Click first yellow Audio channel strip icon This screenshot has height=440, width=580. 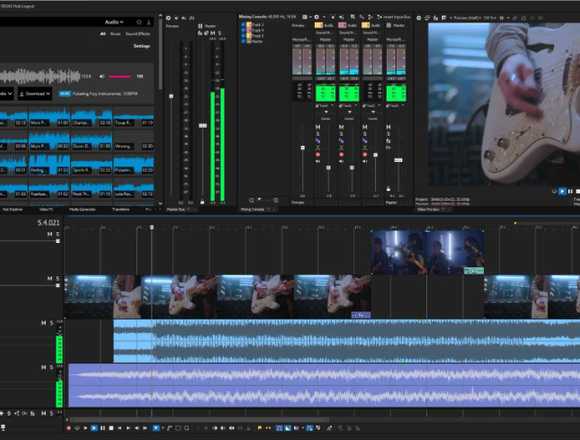click(x=318, y=25)
